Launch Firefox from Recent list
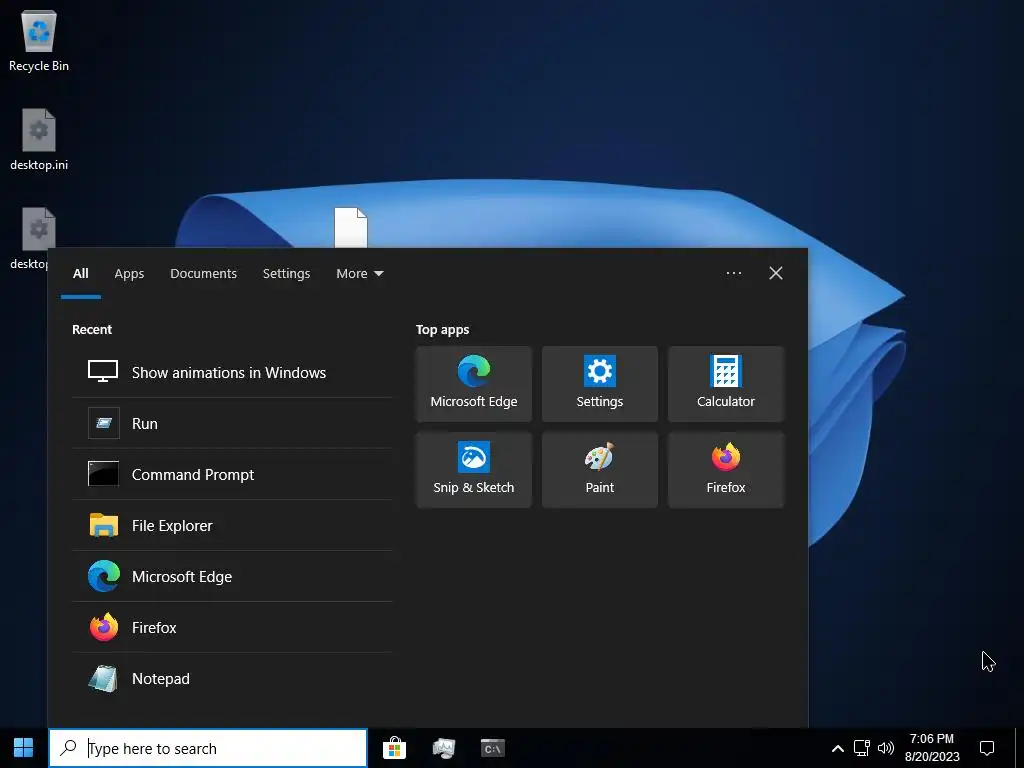This screenshot has width=1024, height=768. tap(232, 627)
